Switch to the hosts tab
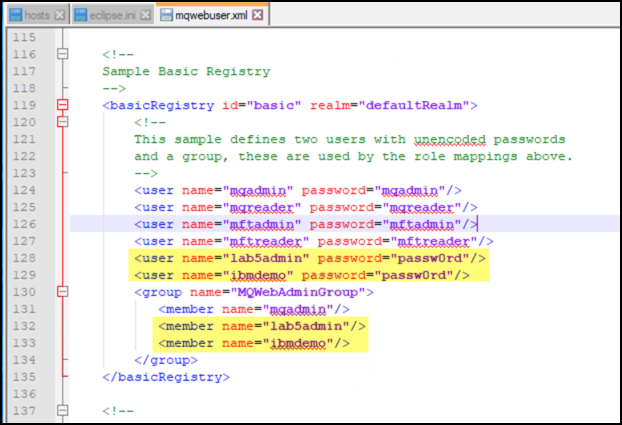The width and height of the screenshot is (622, 425). (37, 15)
